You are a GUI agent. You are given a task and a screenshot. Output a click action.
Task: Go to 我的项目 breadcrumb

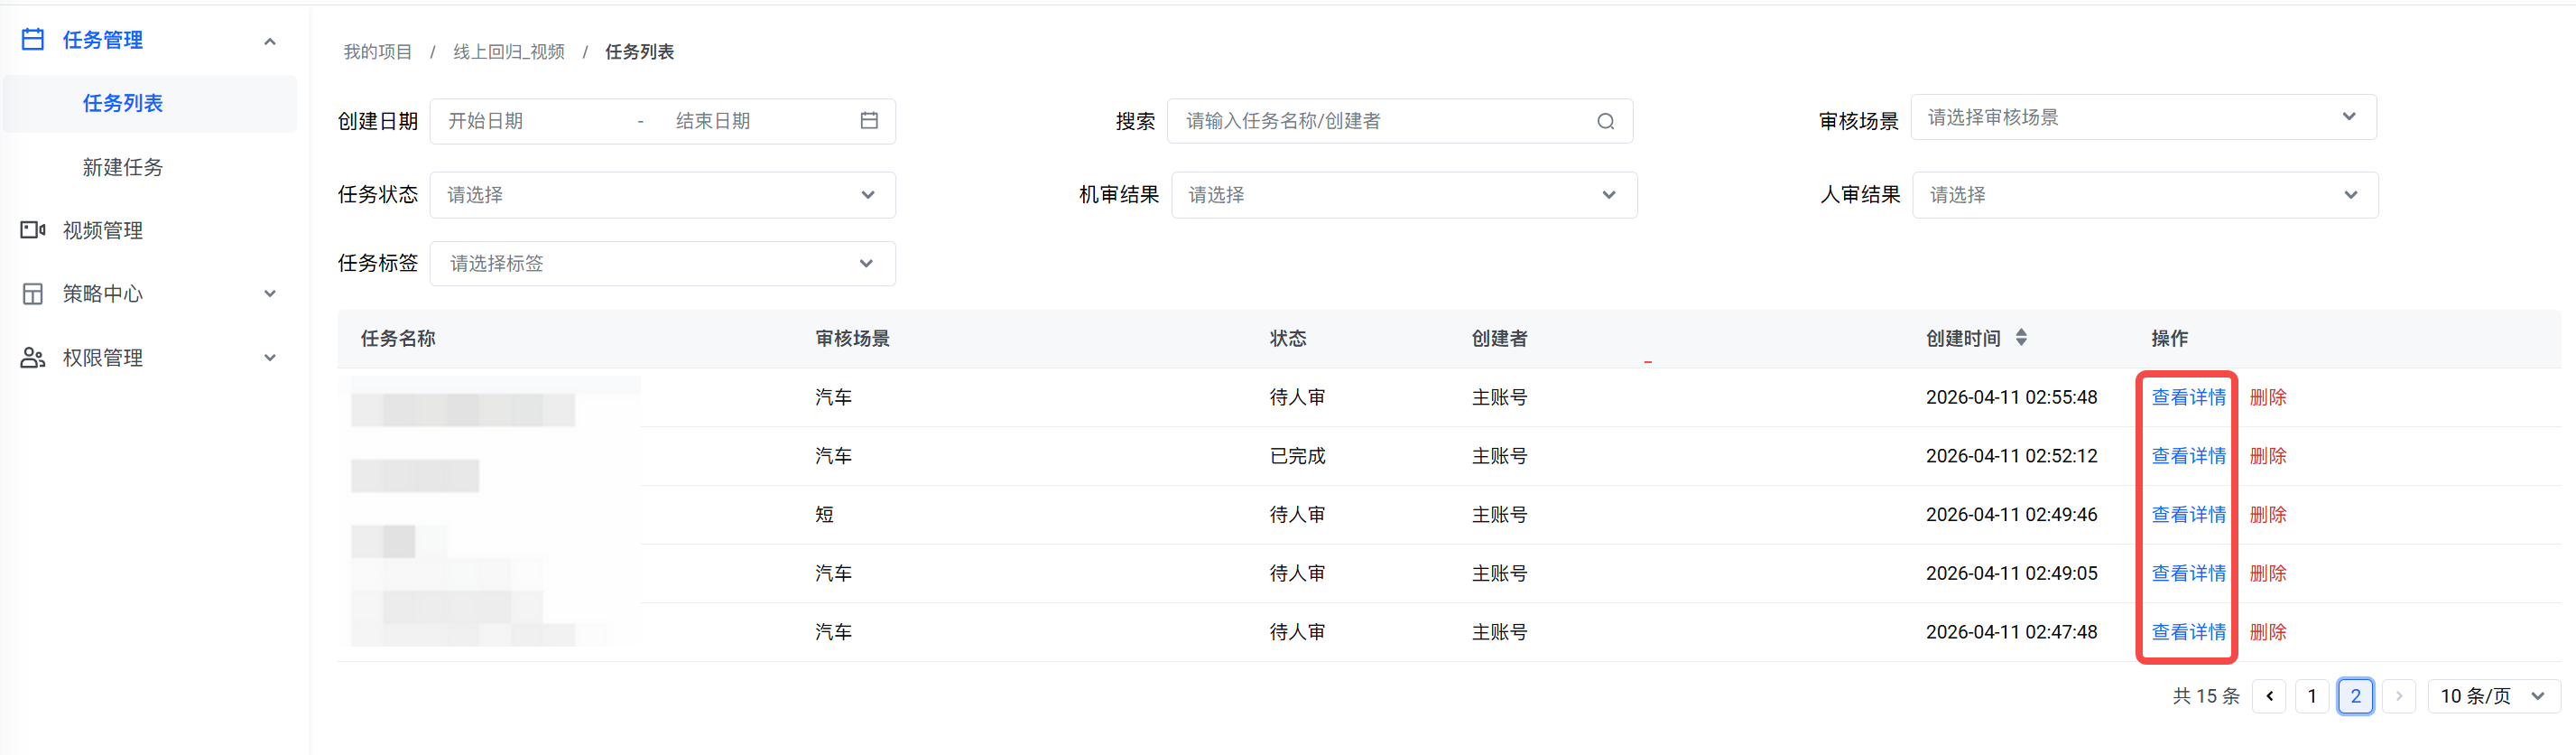click(378, 52)
